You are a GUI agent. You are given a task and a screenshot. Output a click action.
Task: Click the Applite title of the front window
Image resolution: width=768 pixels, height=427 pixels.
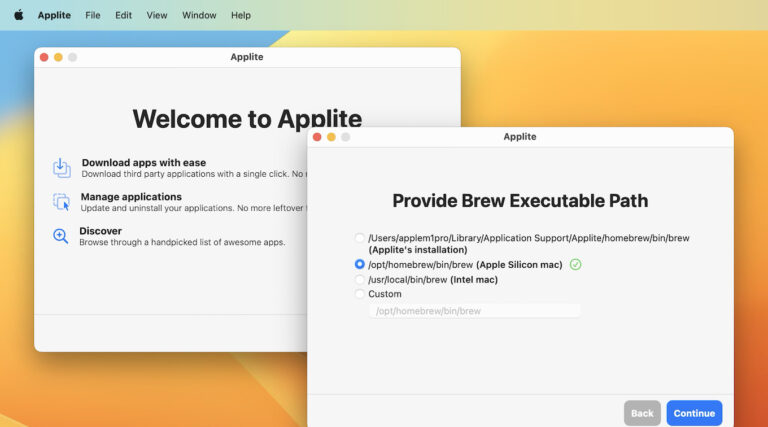click(520, 137)
